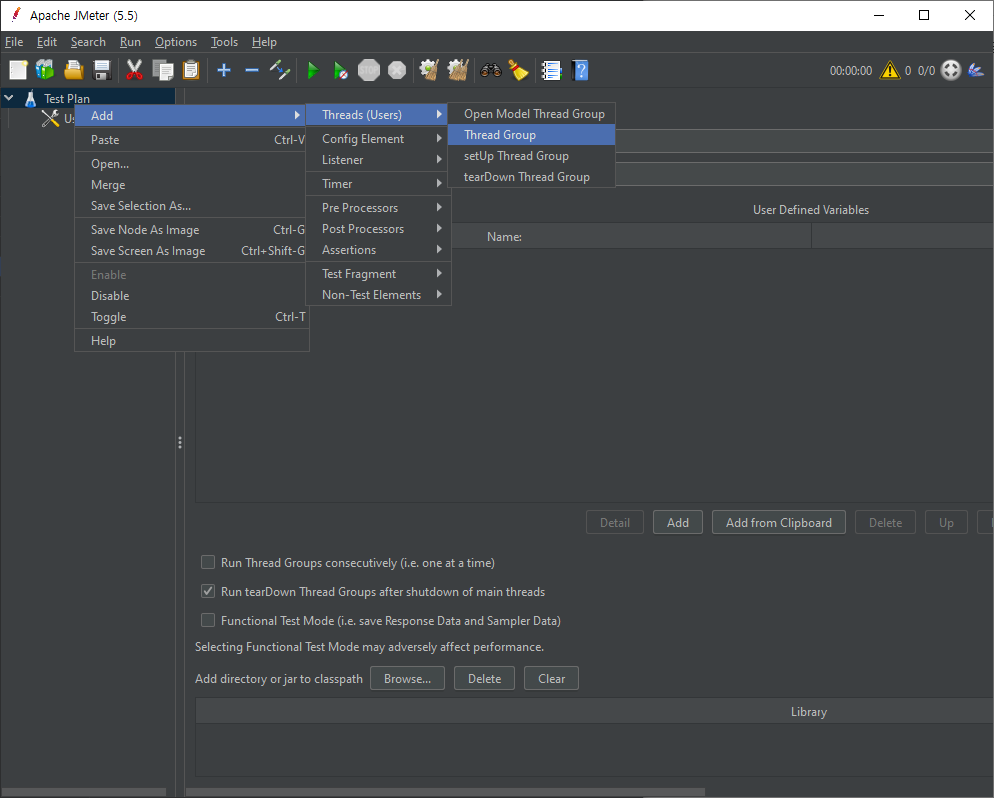Expand the Pre Processors submenu
This screenshot has width=994, height=798.
378,208
